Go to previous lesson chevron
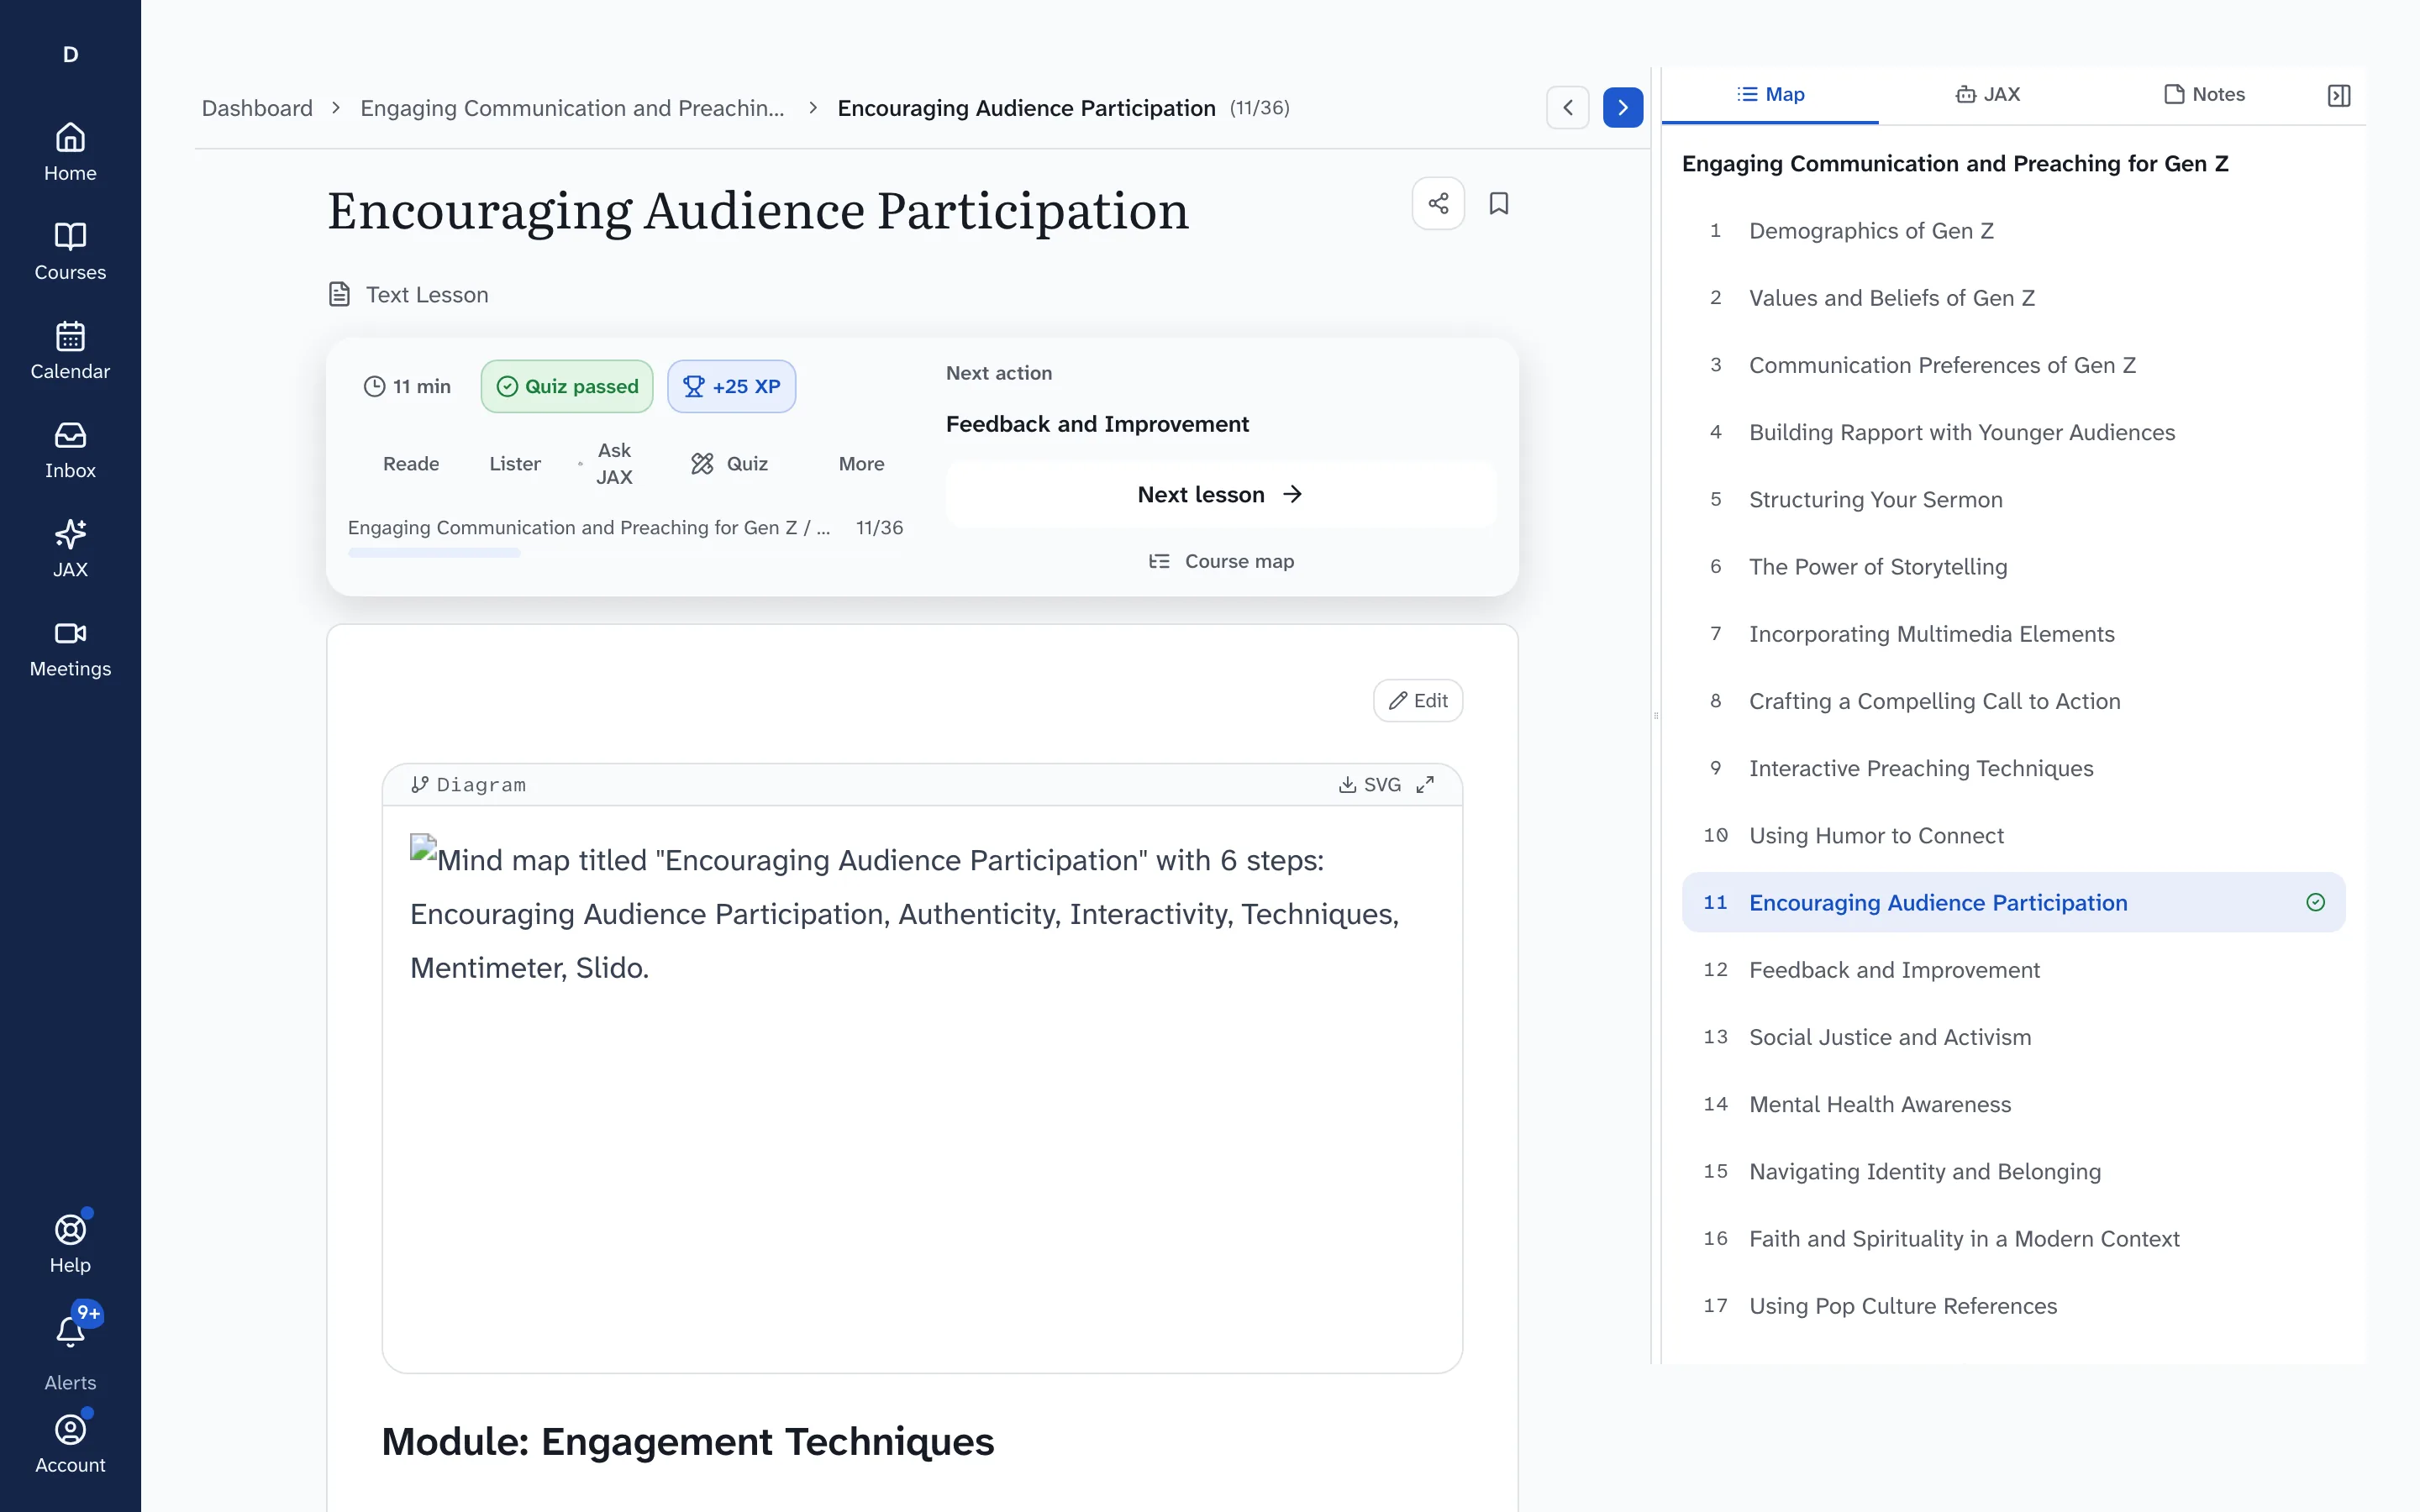 [x=1567, y=107]
